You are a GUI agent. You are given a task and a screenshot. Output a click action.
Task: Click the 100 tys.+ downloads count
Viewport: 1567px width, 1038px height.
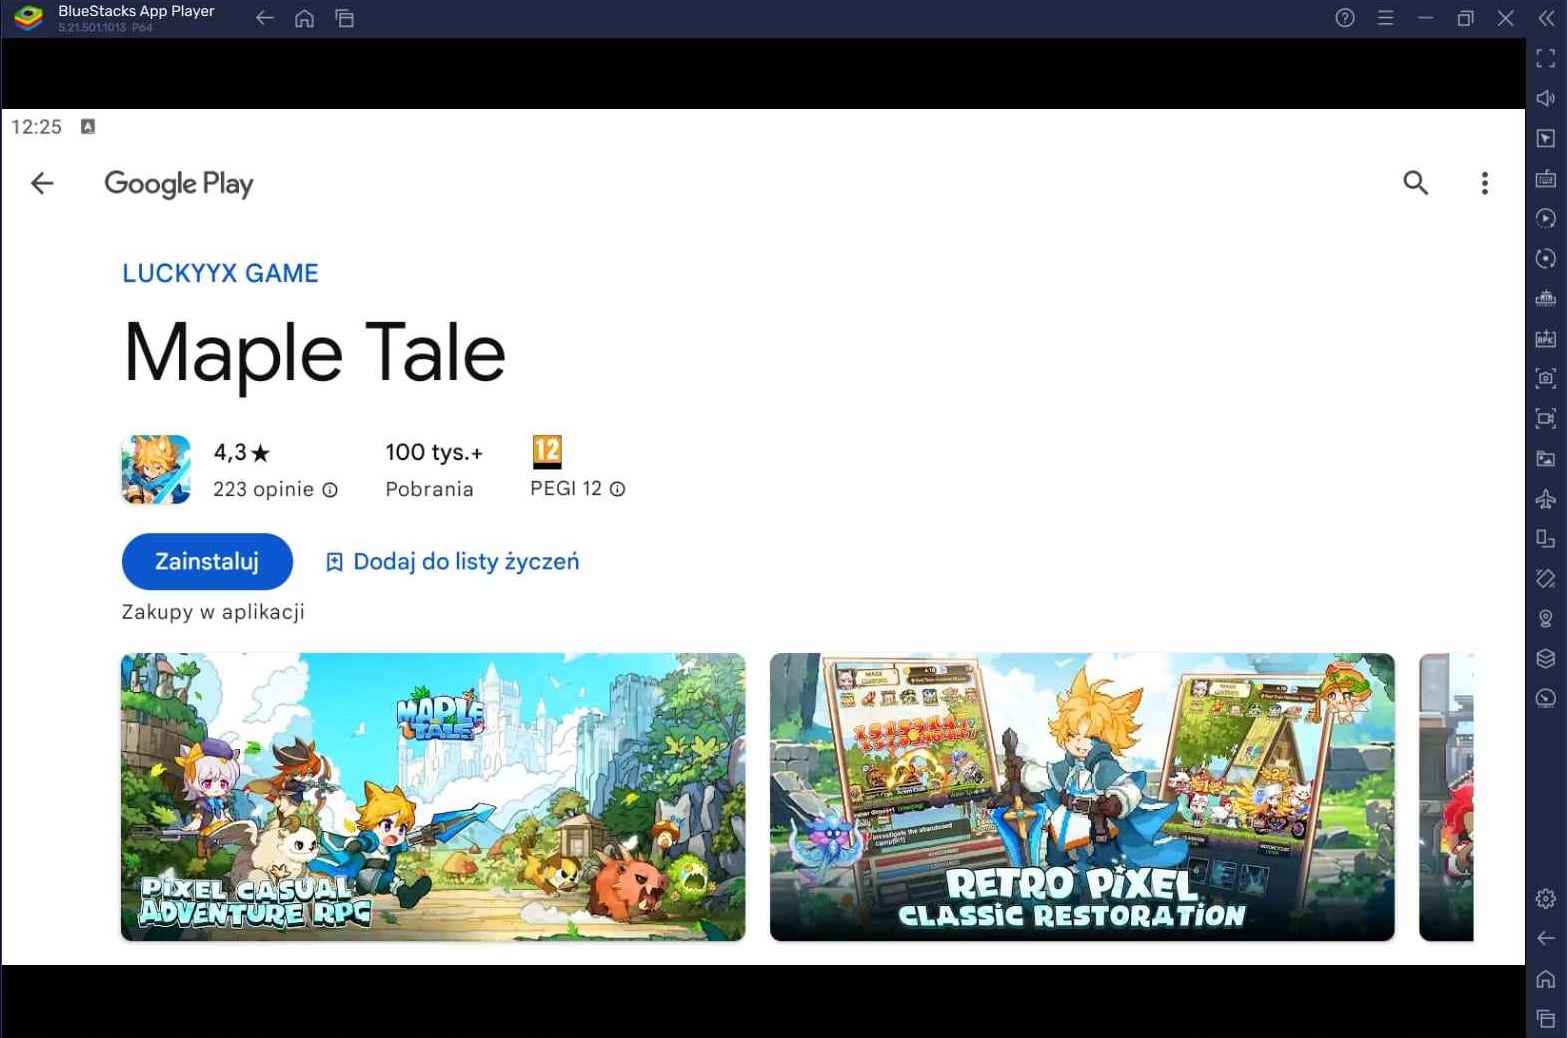point(434,453)
